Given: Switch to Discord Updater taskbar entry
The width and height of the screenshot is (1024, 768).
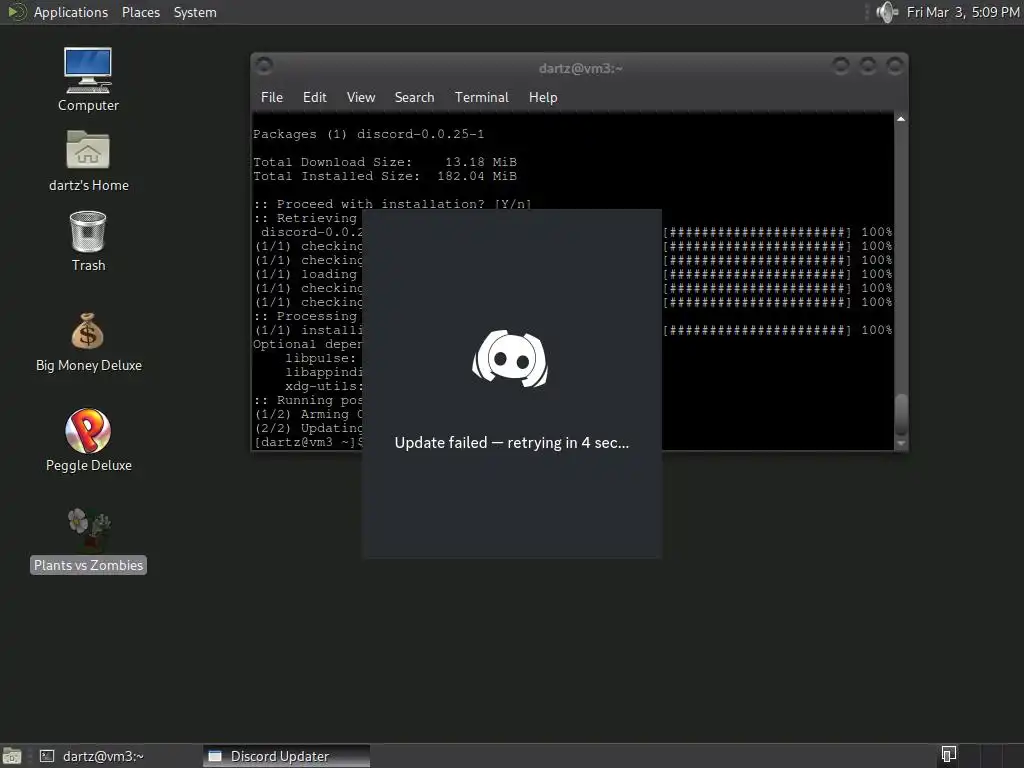Looking at the screenshot, I should 286,756.
